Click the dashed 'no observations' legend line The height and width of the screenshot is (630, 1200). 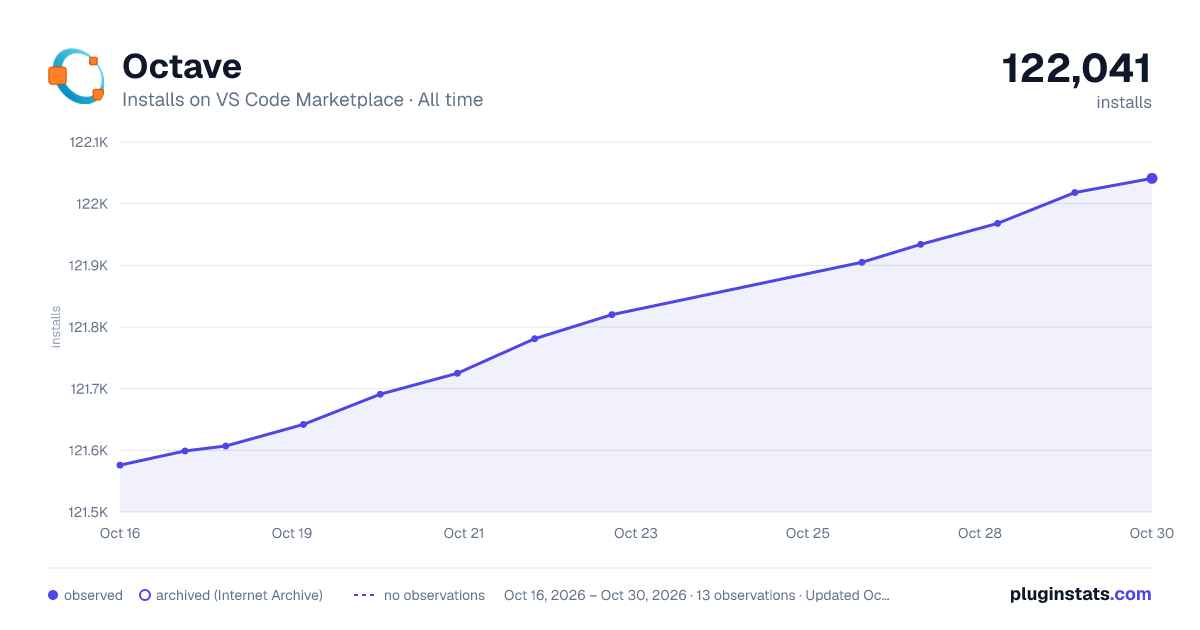click(364, 595)
